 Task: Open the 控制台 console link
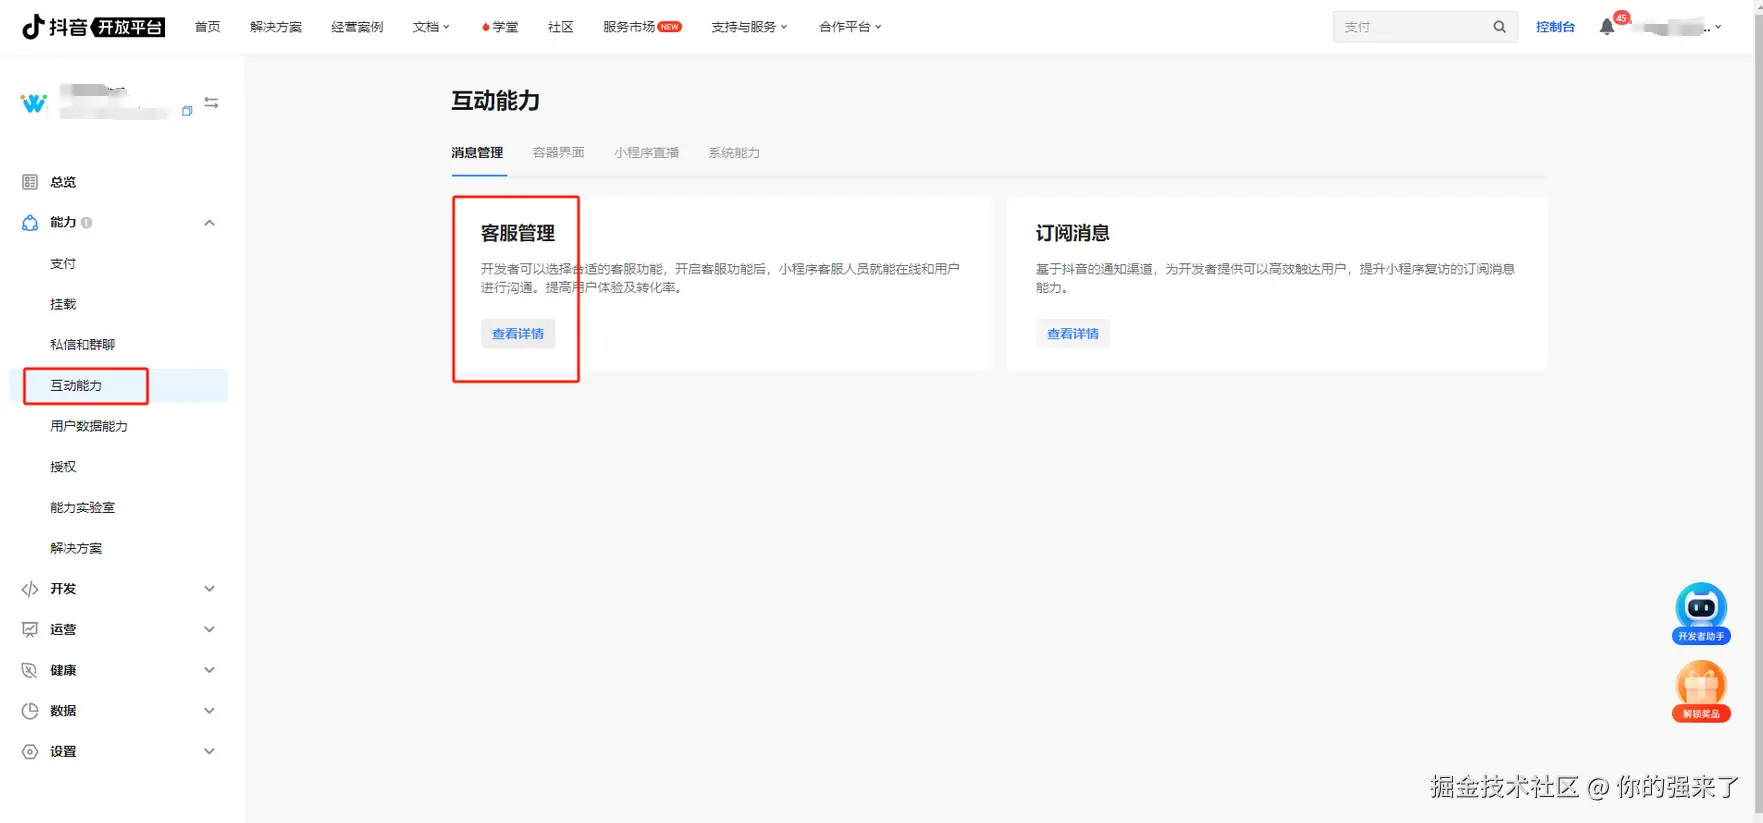pos(1555,27)
